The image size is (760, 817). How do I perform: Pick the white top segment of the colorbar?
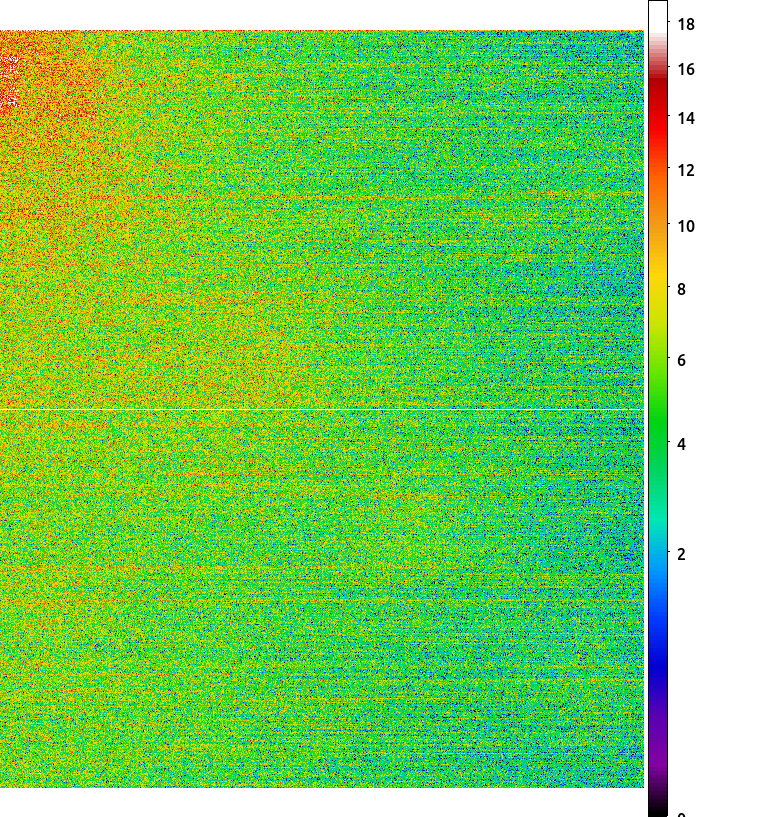pyautogui.click(x=658, y=17)
